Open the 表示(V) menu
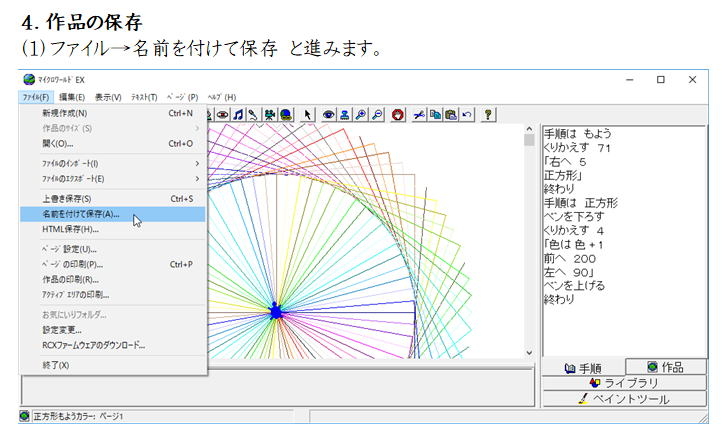728x439 pixels. (108, 97)
